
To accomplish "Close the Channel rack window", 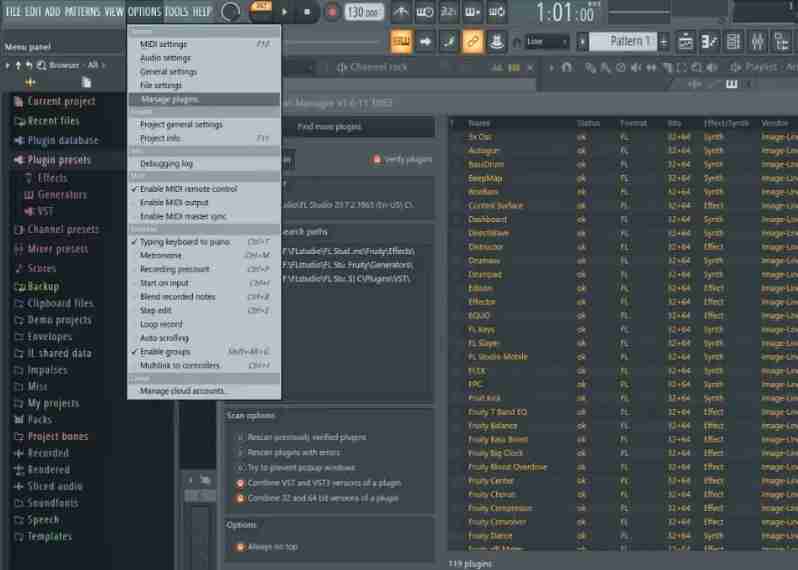I will pos(530,68).
